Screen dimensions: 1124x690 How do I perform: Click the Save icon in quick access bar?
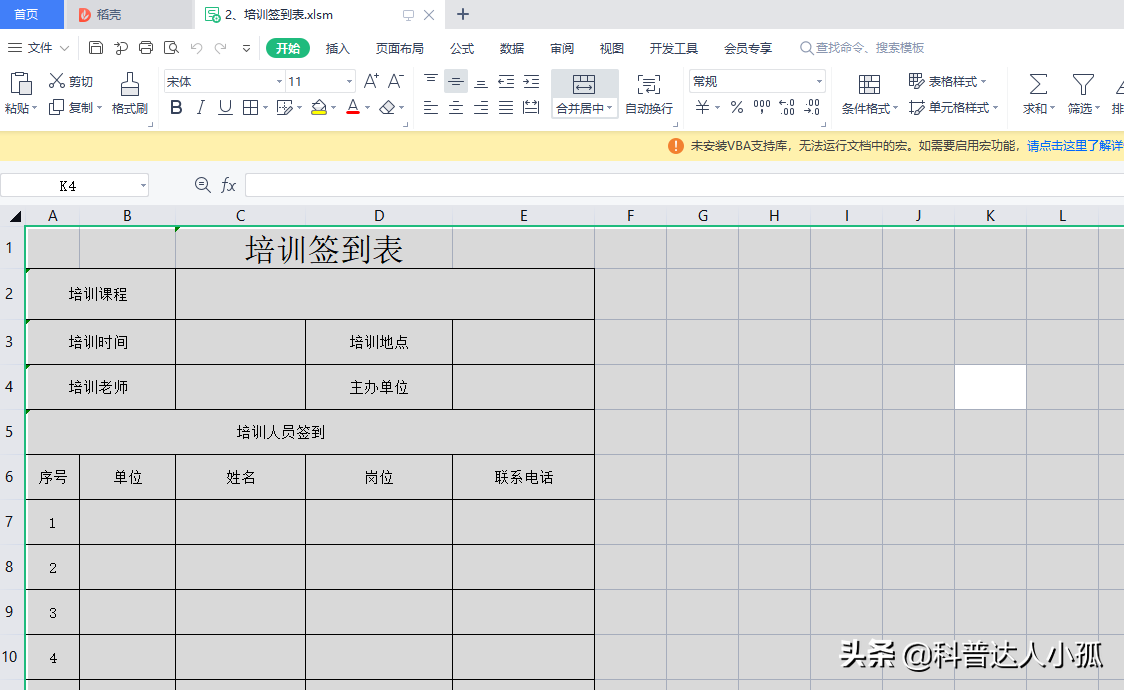tap(95, 48)
